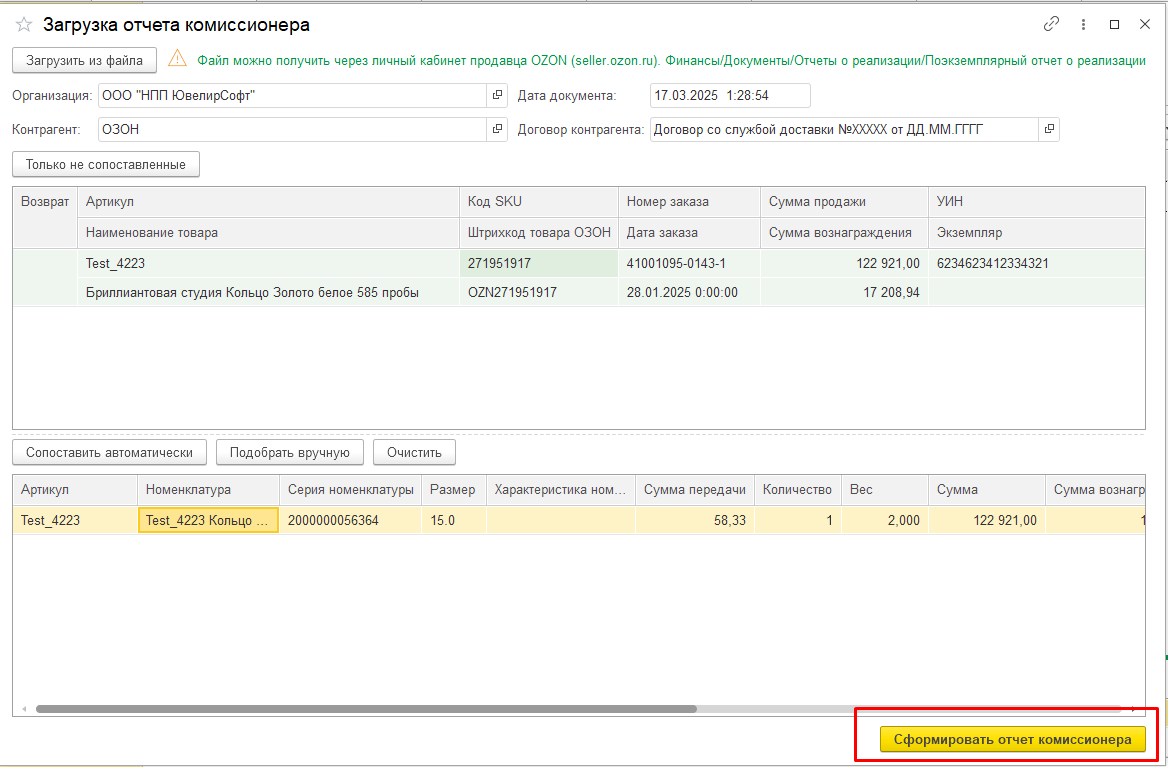Click Дата заказа column header
The width and height of the screenshot is (1168, 767).
click(689, 232)
